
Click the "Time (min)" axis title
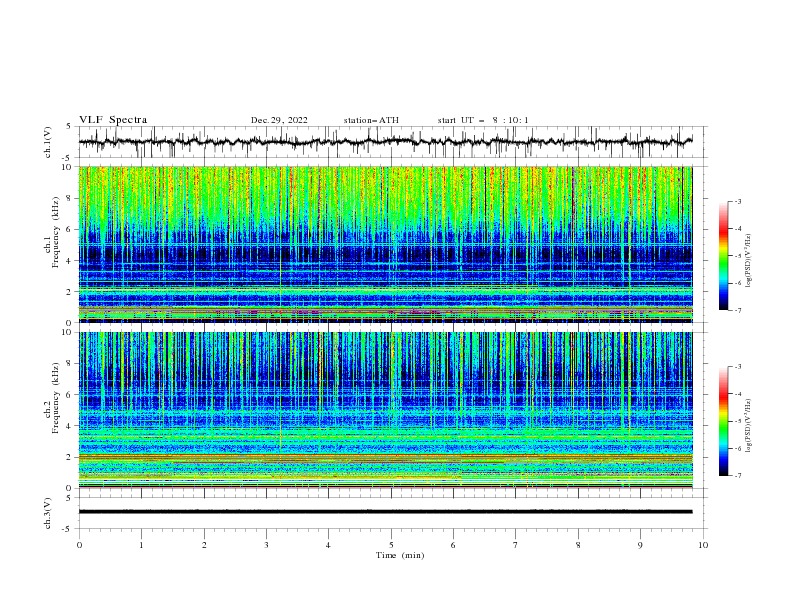point(400,555)
